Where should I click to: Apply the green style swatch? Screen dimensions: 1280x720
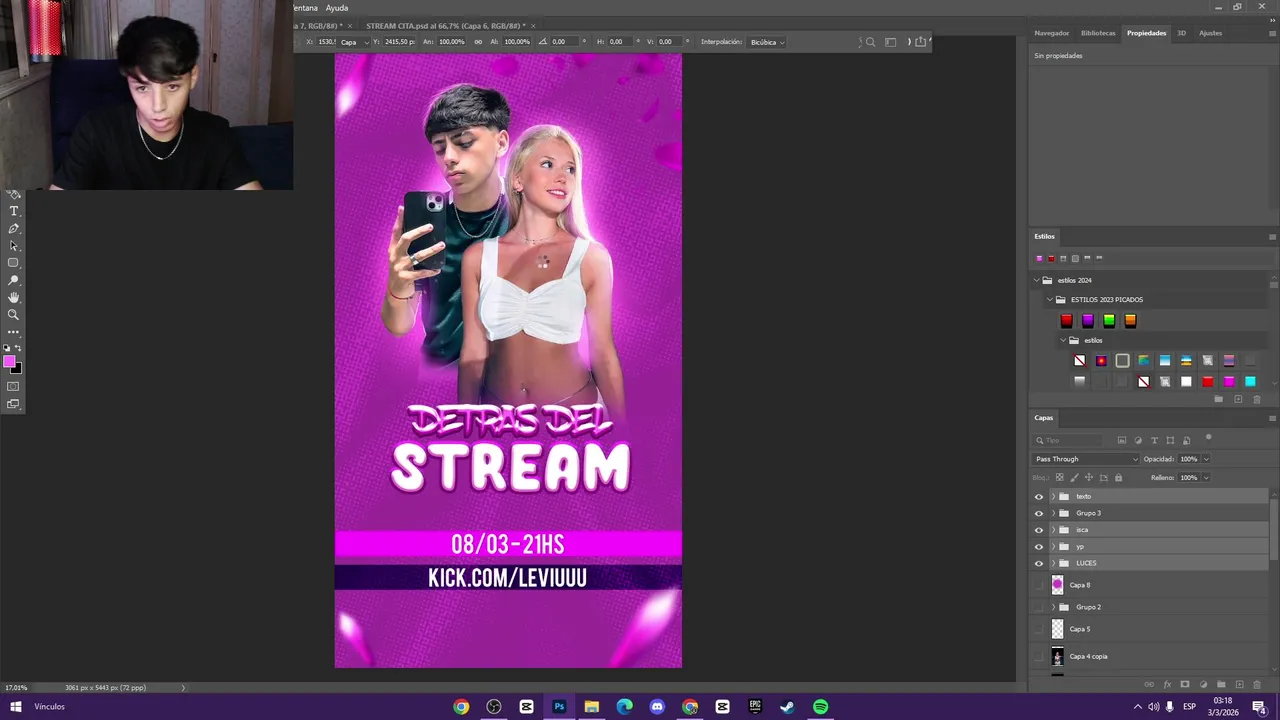pos(1109,321)
